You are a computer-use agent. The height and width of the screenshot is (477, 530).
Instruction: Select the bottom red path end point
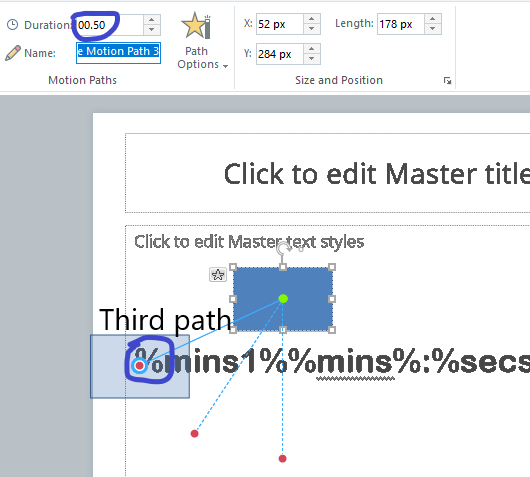(x=282, y=458)
